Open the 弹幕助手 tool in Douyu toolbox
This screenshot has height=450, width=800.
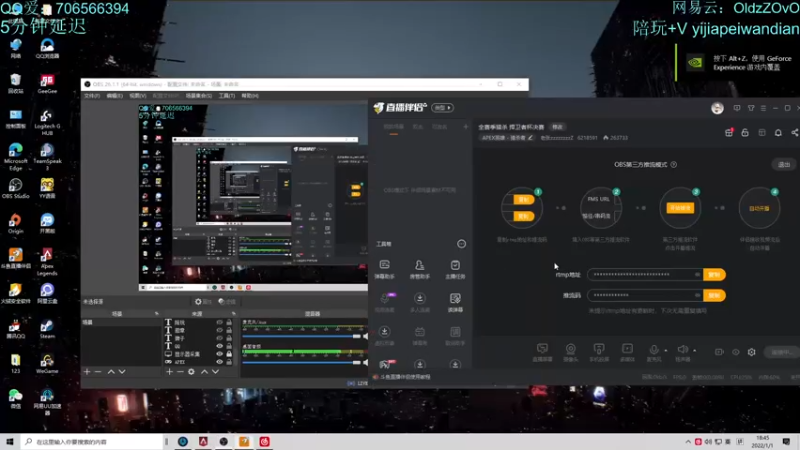coord(385,269)
